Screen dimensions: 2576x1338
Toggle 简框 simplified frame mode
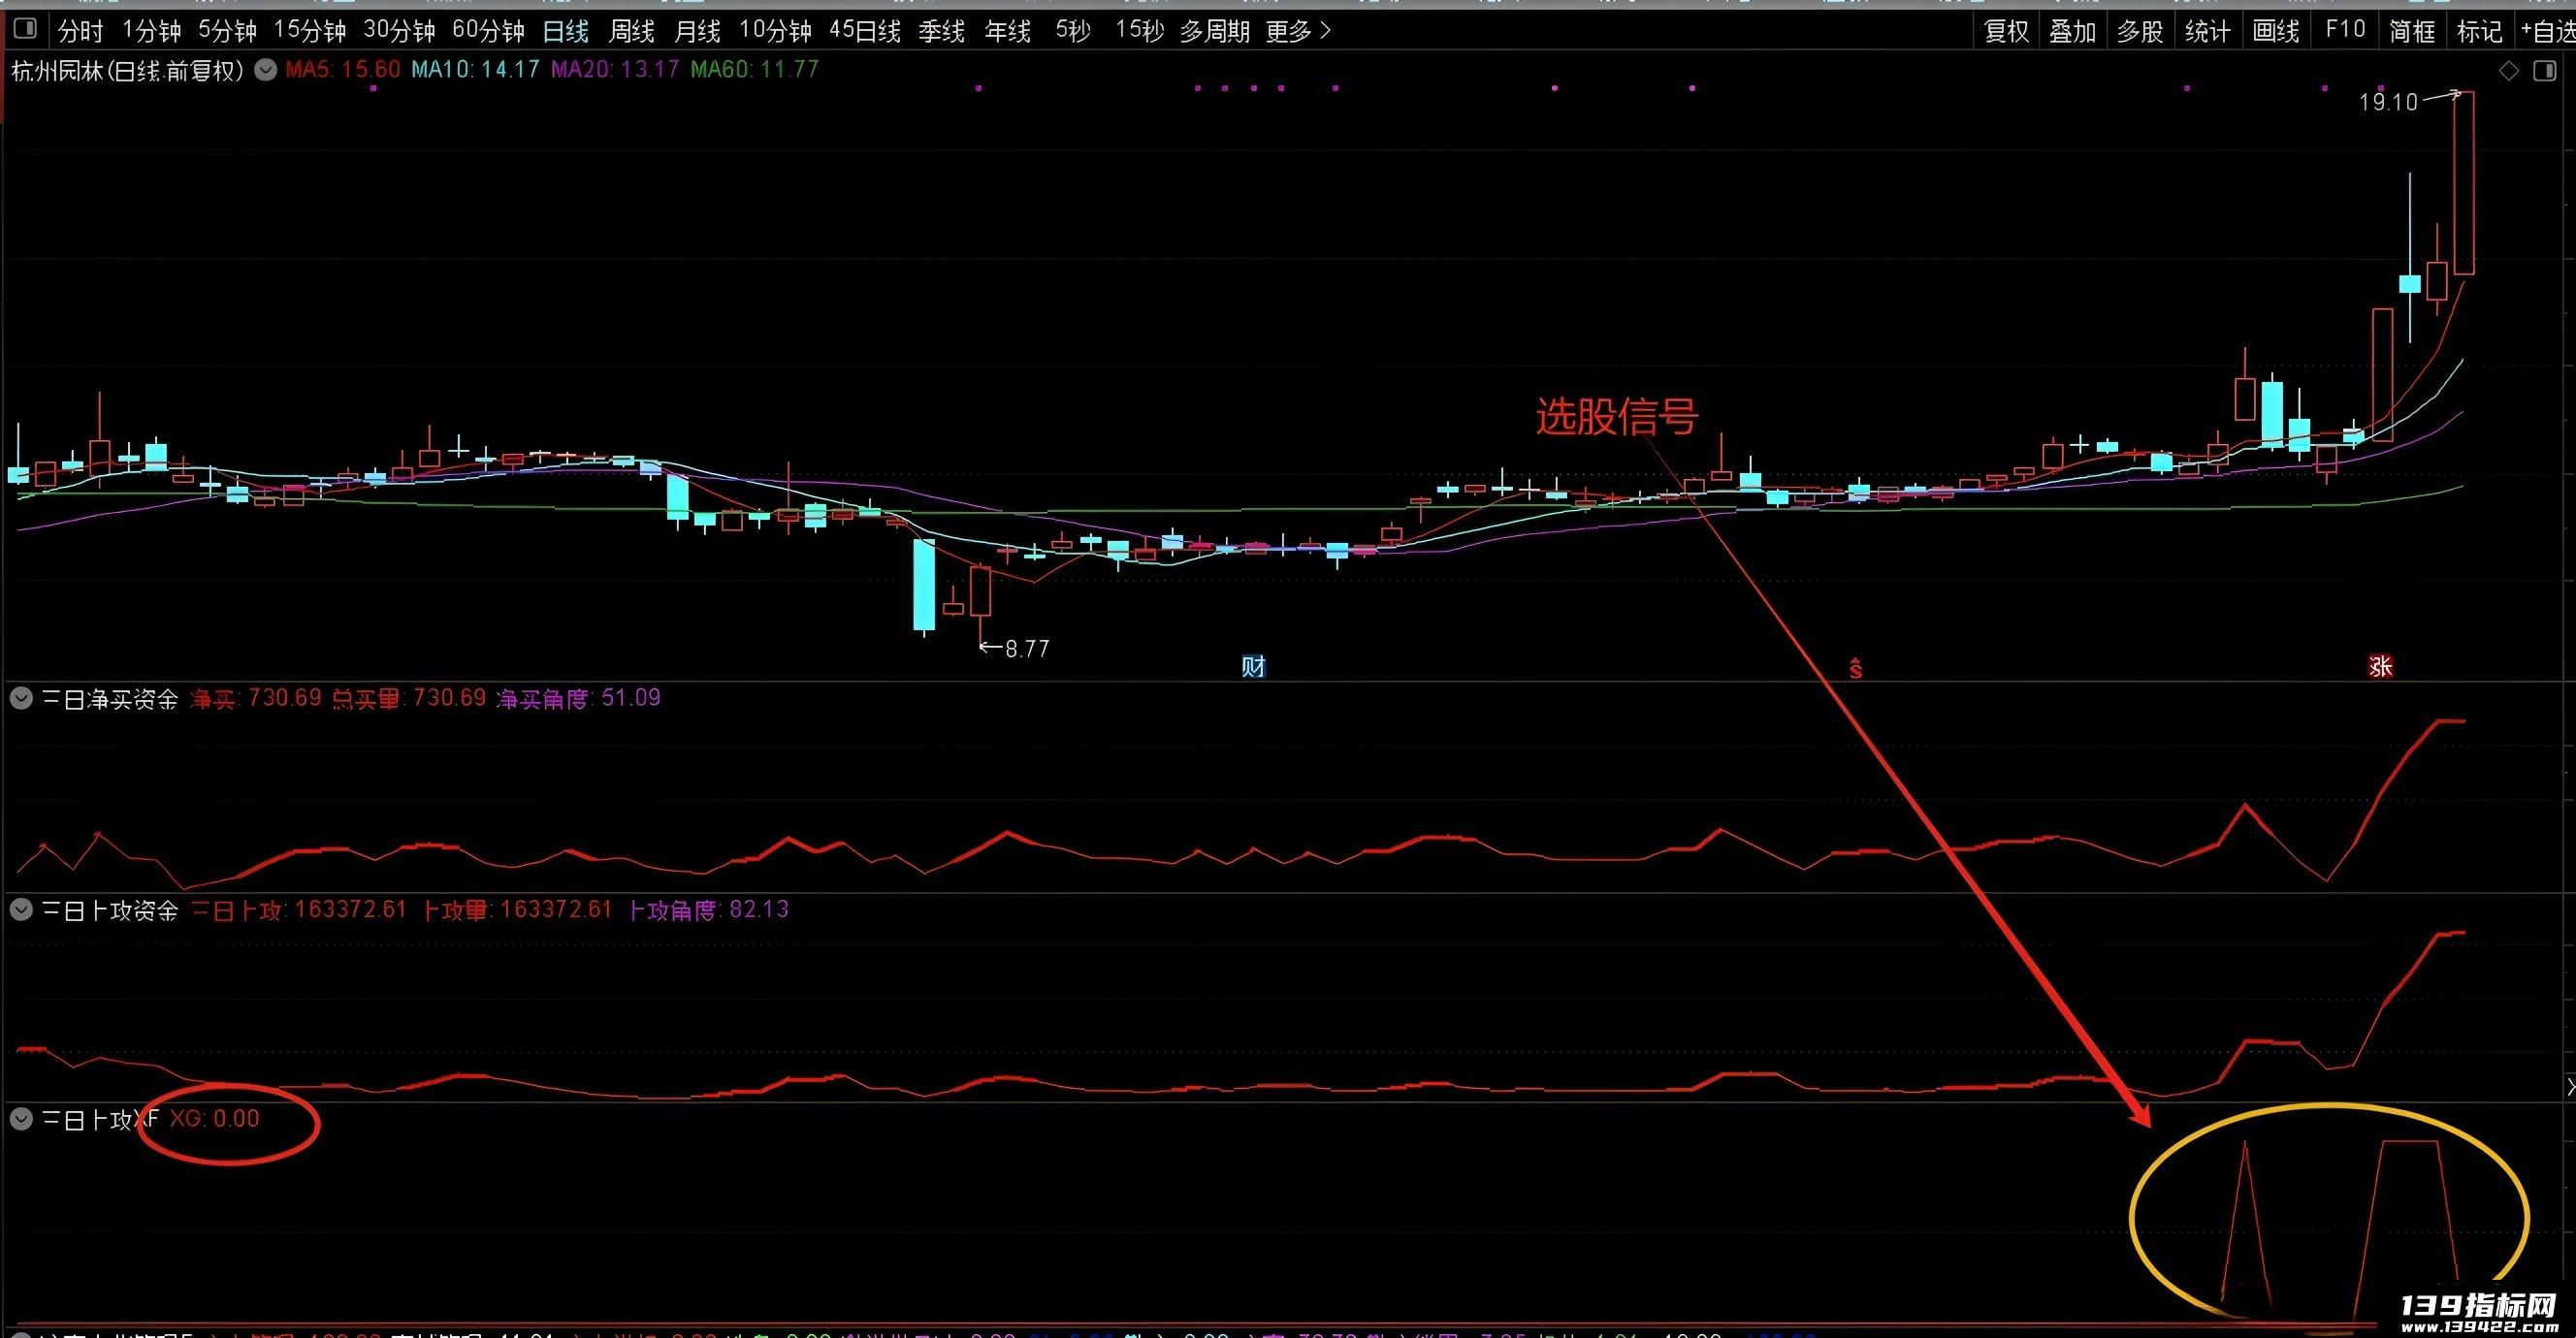(x=2412, y=31)
